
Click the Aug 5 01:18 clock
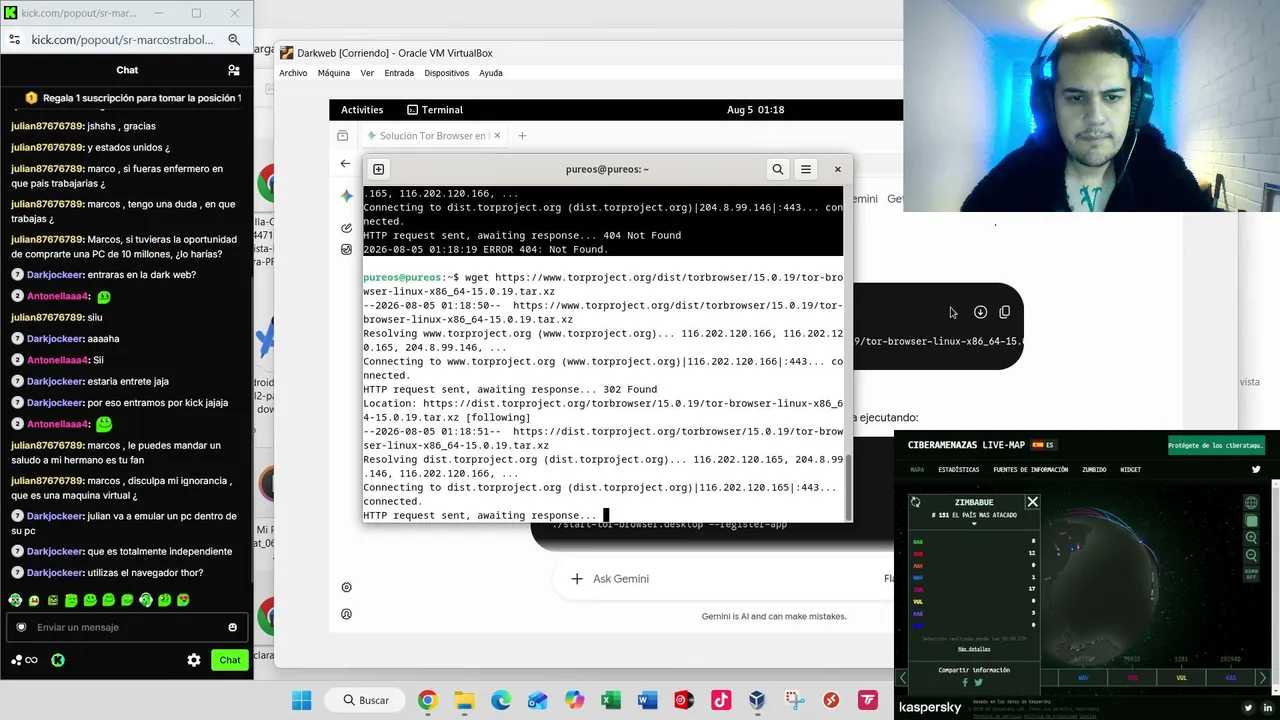pyautogui.click(x=755, y=110)
